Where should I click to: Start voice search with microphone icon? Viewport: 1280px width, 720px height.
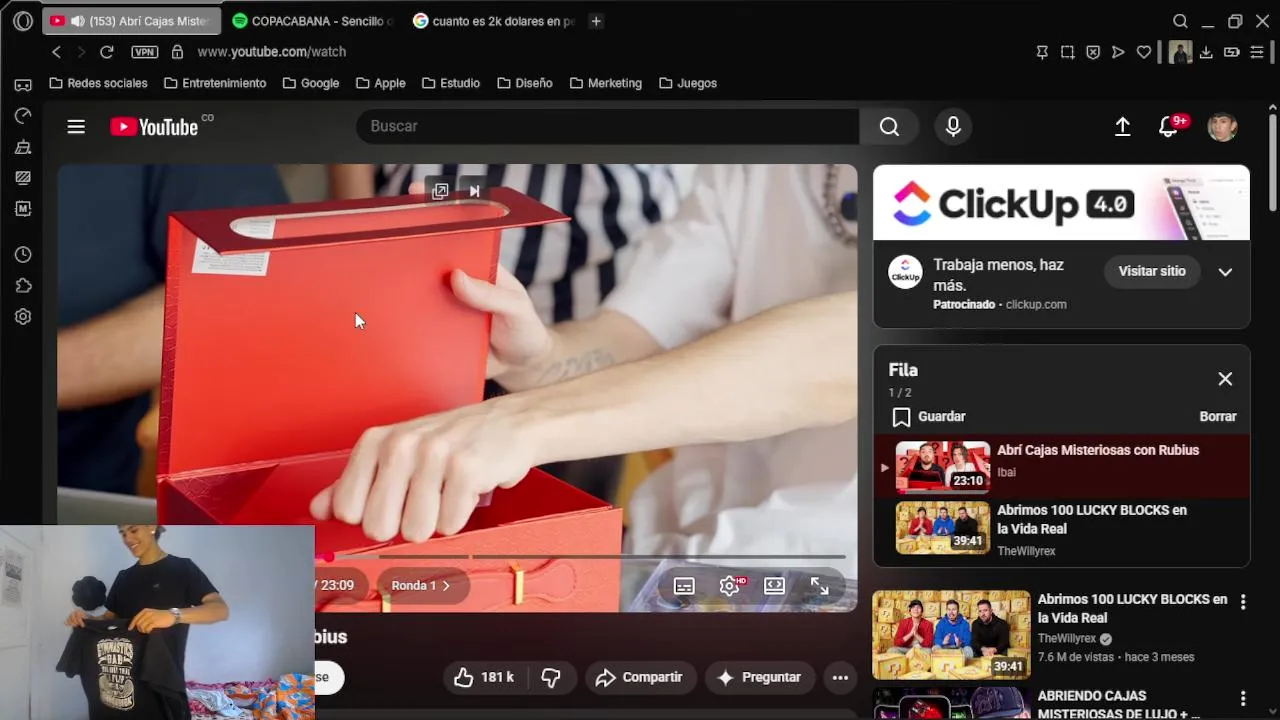click(953, 126)
